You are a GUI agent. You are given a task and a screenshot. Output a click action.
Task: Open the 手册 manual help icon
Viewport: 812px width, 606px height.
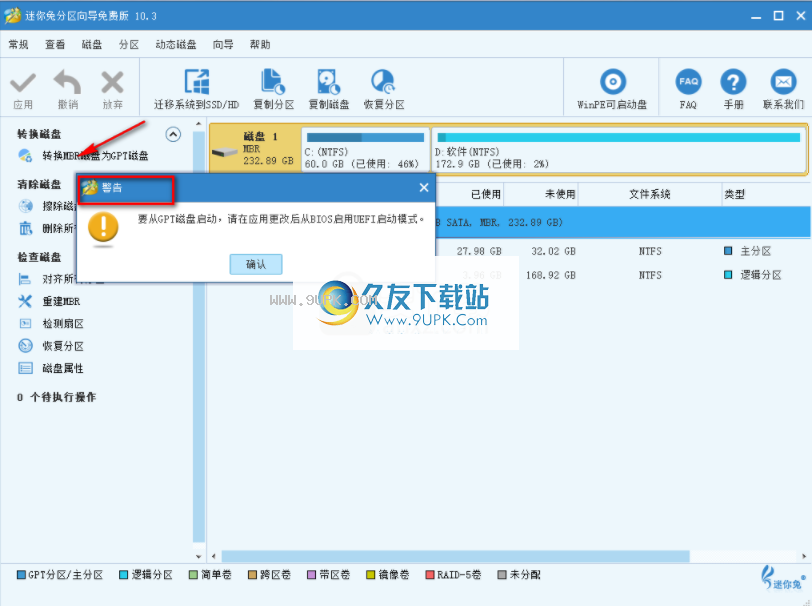pyautogui.click(x=733, y=82)
